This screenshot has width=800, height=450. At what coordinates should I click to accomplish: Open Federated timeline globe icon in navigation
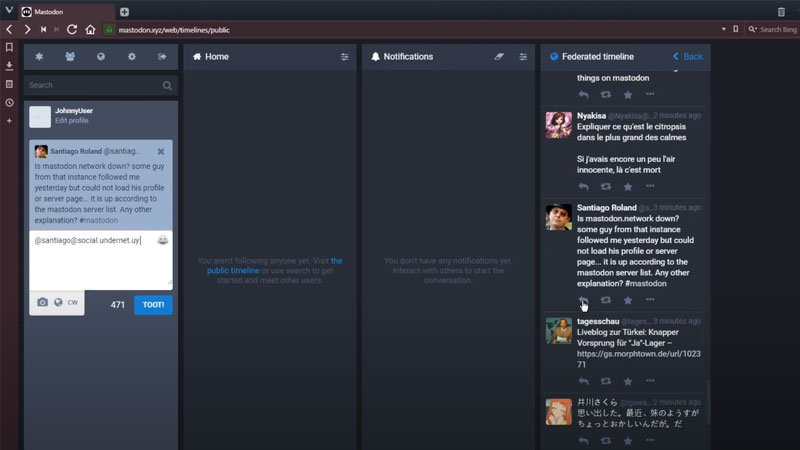click(x=101, y=57)
